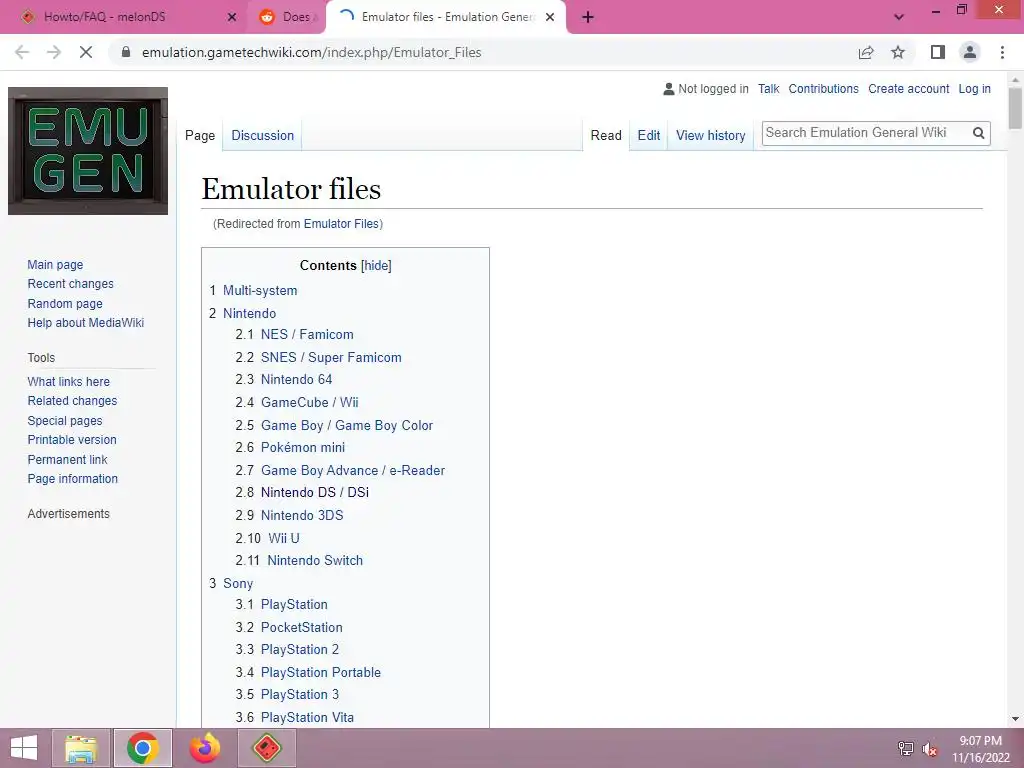The image size is (1024, 768).
Task: Open Help about MediaWiki
Action: point(86,323)
